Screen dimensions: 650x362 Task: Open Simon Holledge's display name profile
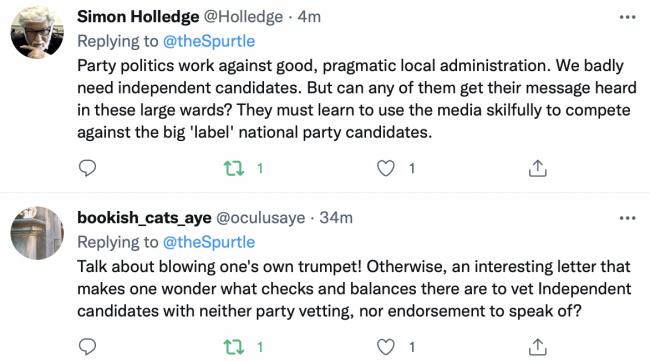(138, 17)
